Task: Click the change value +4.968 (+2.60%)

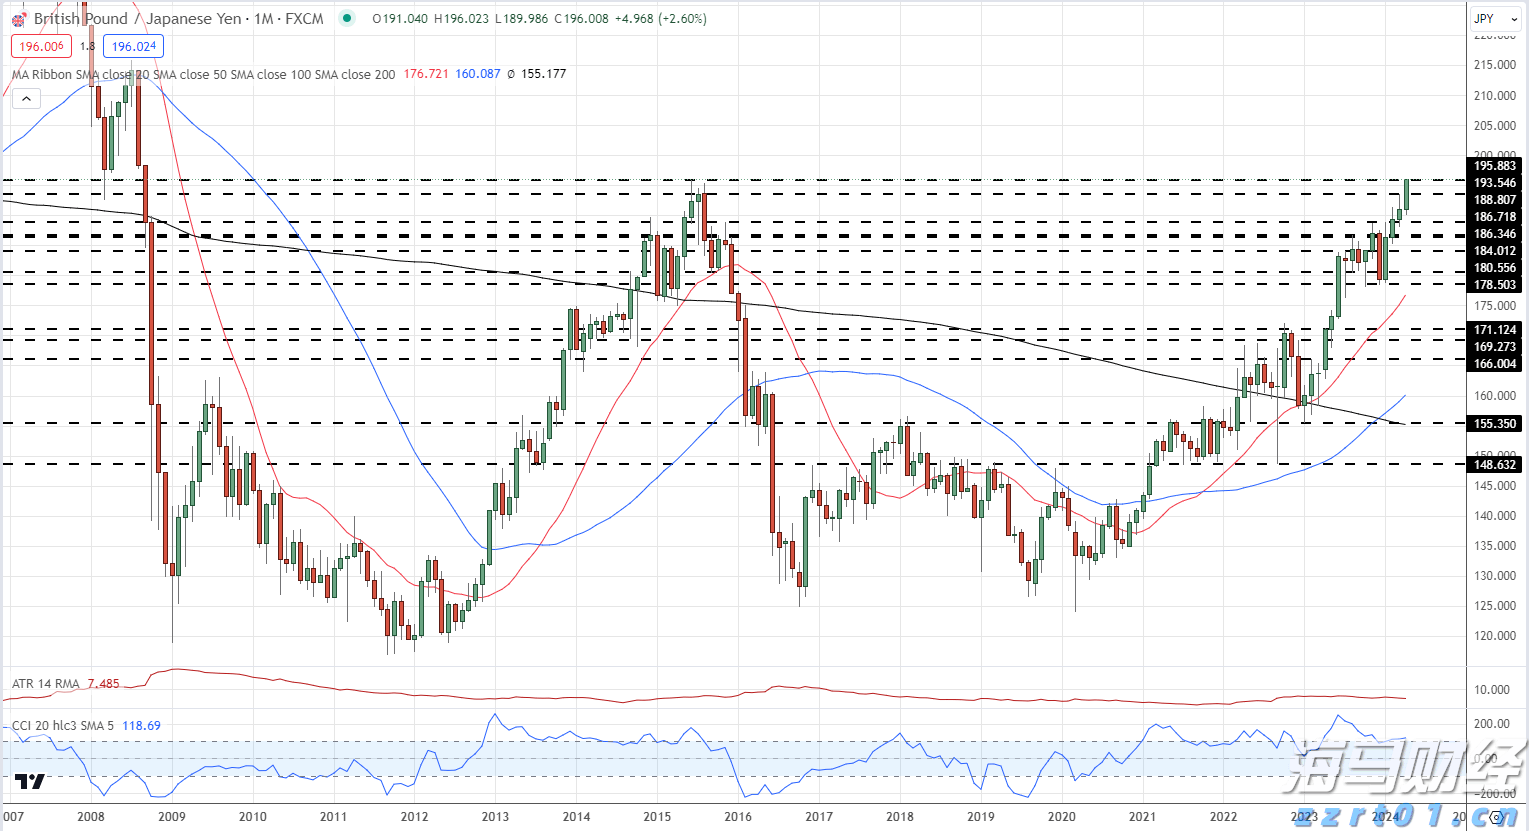Action: click(660, 19)
